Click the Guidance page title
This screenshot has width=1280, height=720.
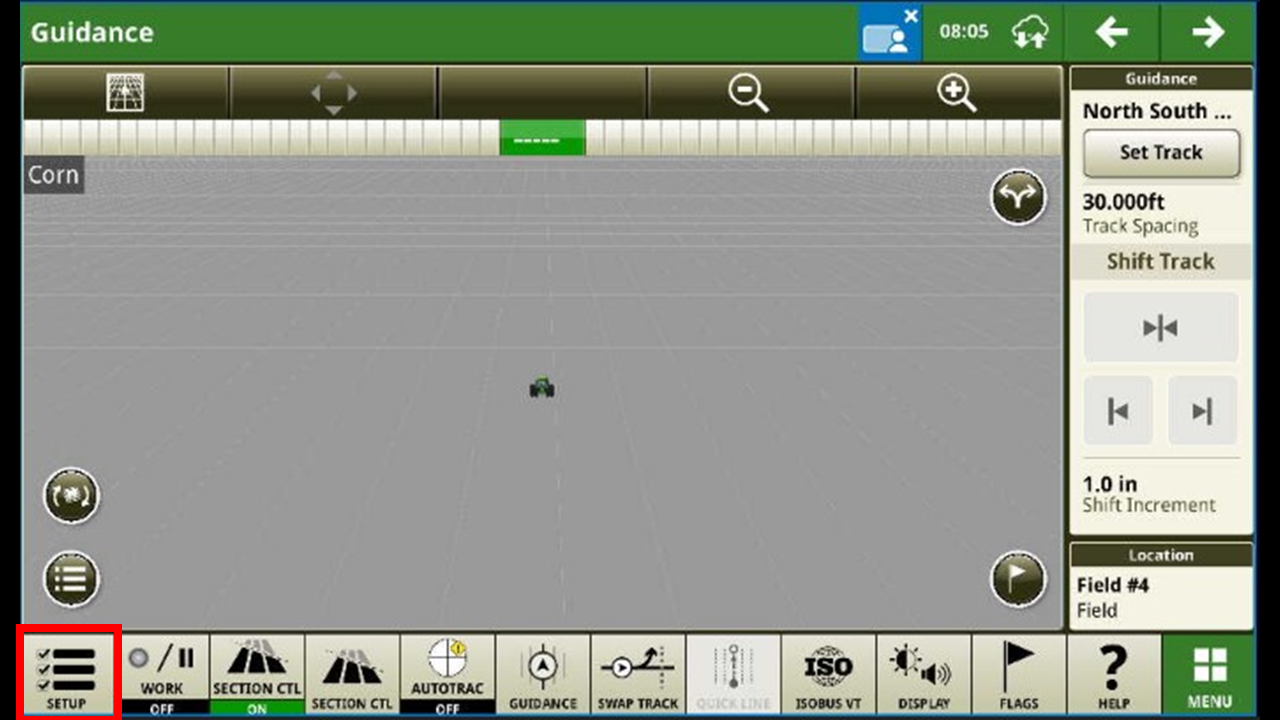tap(92, 32)
